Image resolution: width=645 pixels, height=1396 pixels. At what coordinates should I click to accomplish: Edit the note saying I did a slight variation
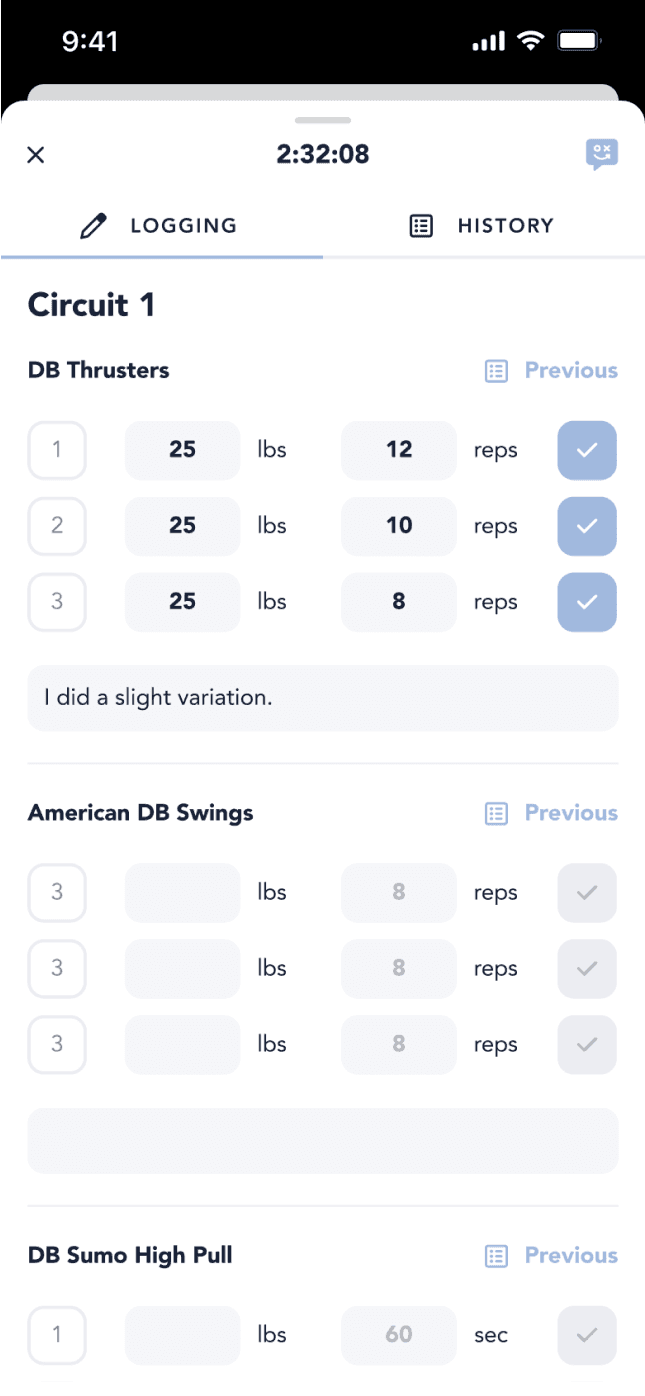(x=322, y=697)
